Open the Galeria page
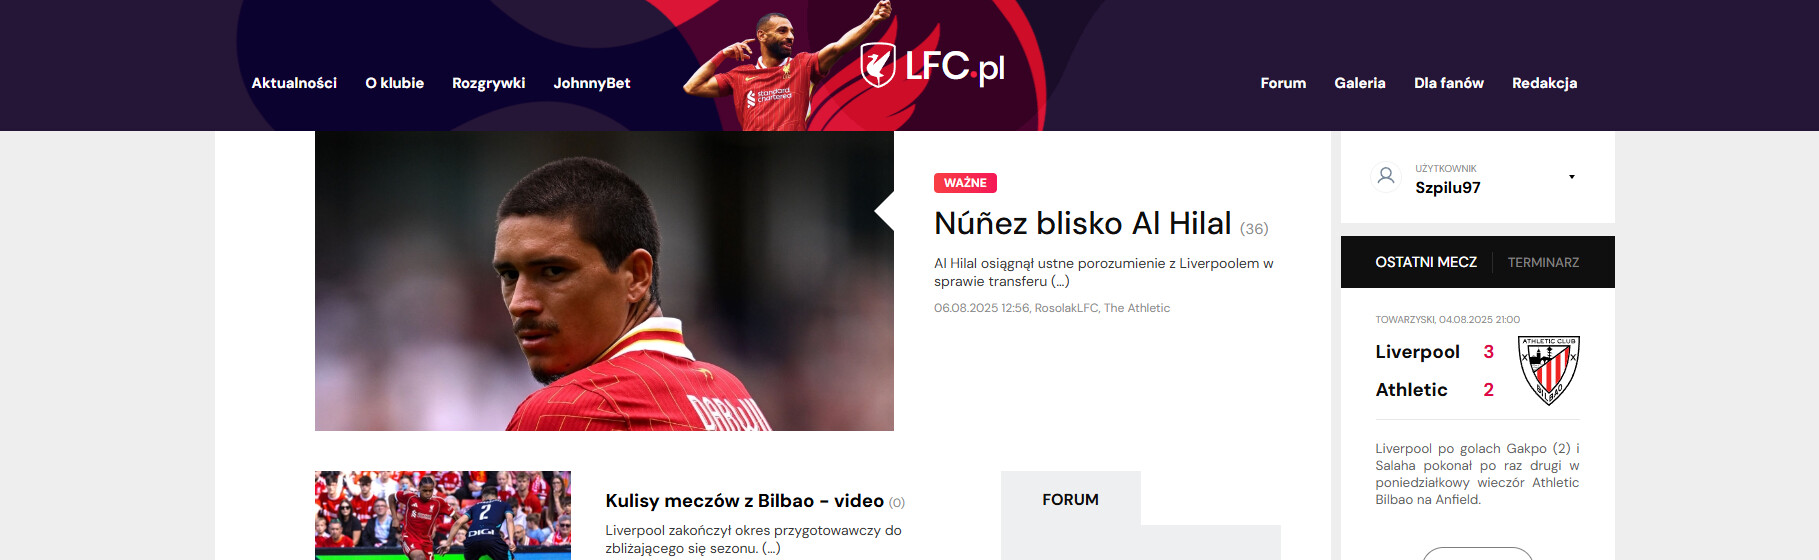 [1359, 83]
